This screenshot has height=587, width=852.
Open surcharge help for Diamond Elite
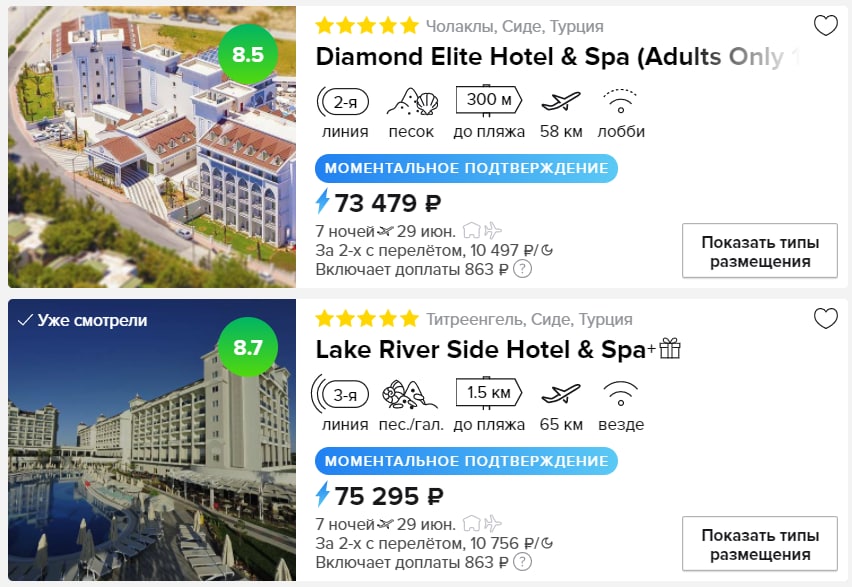[x=522, y=269]
